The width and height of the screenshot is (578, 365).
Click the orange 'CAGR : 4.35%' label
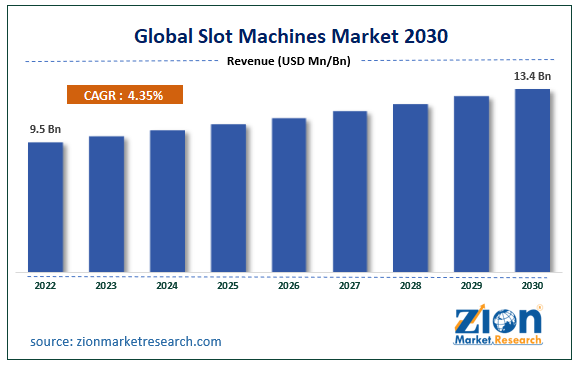coord(125,95)
